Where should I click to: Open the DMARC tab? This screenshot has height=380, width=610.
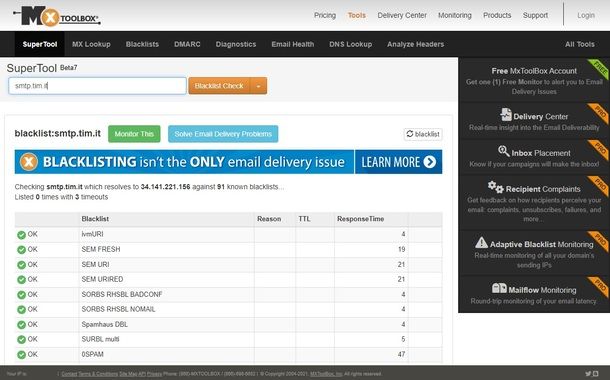[x=187, y=44]
